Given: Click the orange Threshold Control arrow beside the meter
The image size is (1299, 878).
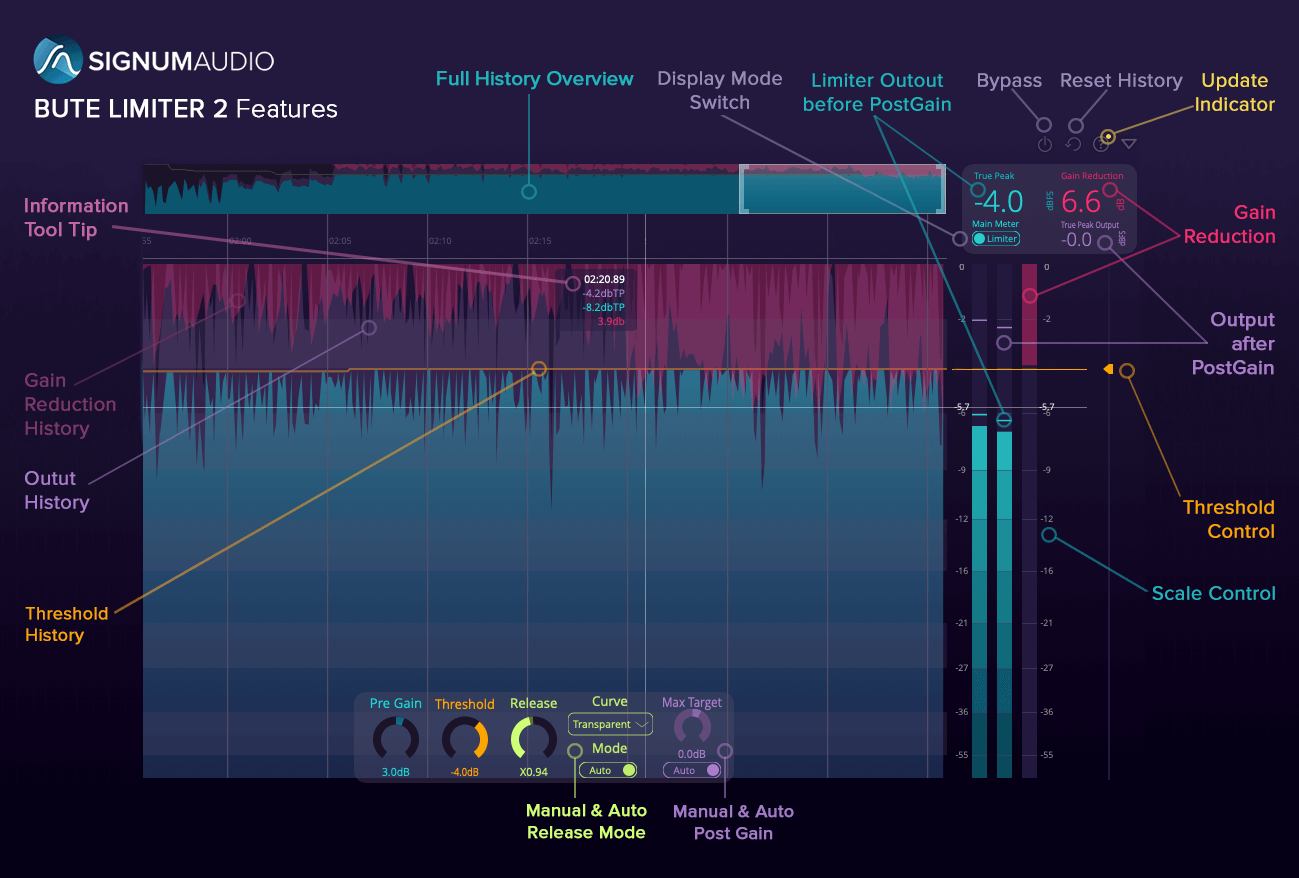Looking at the screenshot, I should [x=1108, y=368].
